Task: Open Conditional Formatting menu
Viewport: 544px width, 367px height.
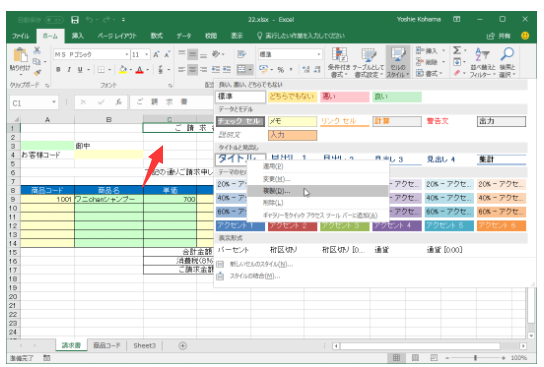Action: pyautogui.click(x=339, y=62)
